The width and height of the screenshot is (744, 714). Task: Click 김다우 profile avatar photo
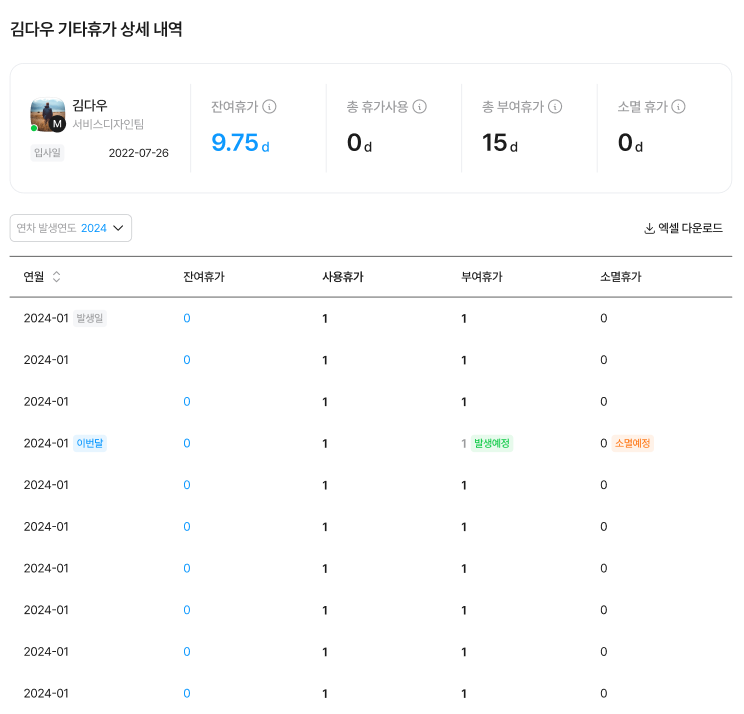(x=47, y=115)
